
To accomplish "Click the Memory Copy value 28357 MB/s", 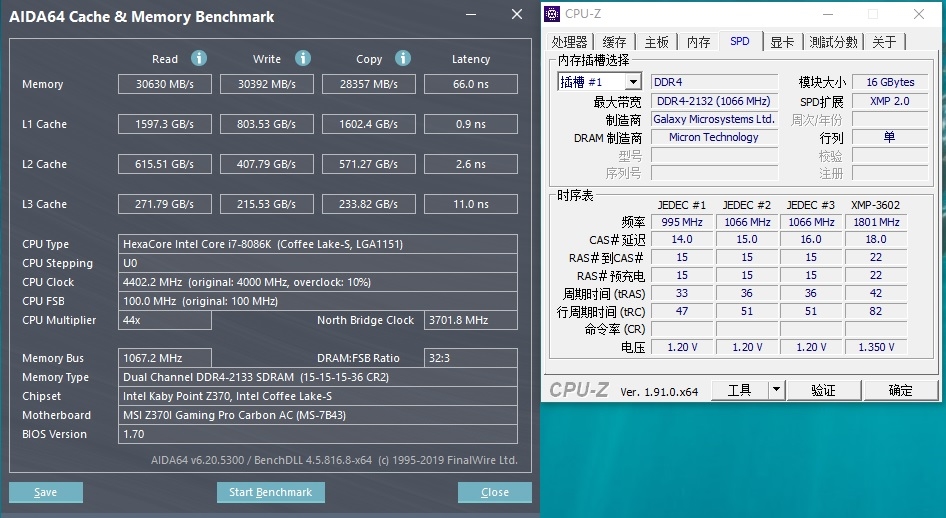I will pyautogui.click(x=369, y=84).
